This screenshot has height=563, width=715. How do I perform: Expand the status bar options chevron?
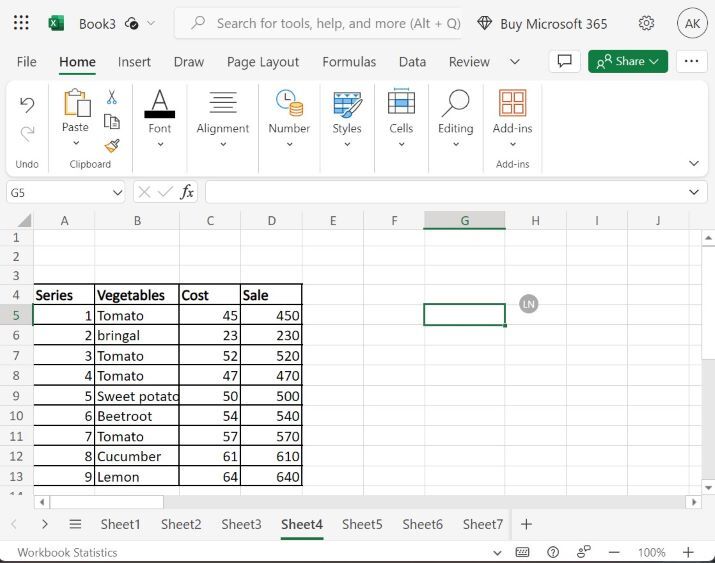[x=497, y=553]
